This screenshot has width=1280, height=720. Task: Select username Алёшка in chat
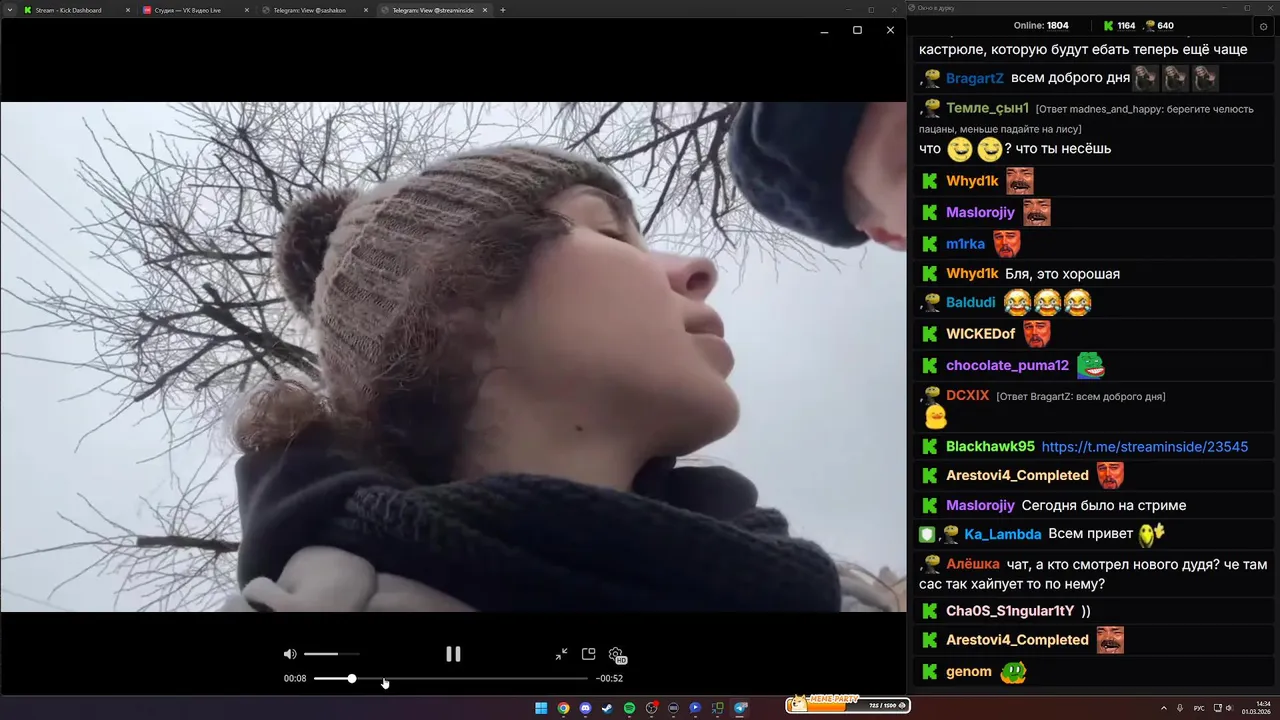pyautogui.click(x=973, y=564)
